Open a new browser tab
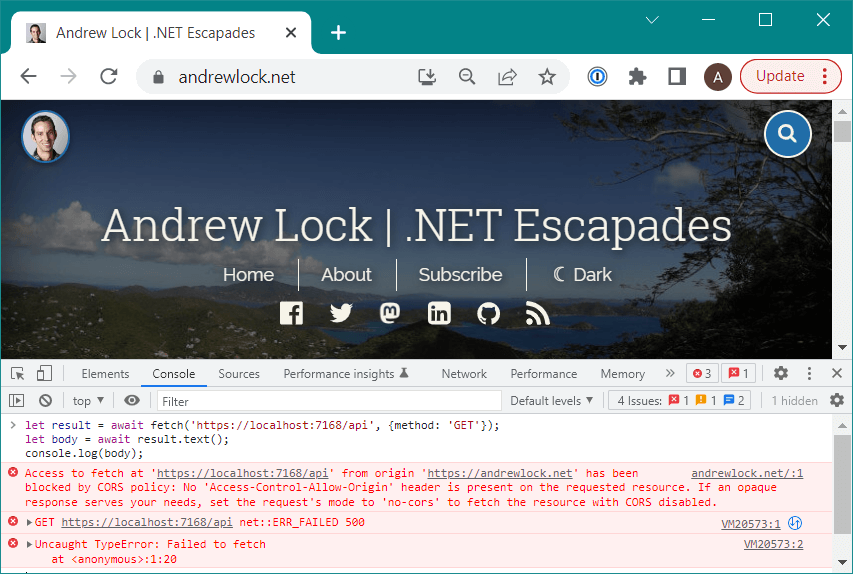 click(x=338, y=33)
